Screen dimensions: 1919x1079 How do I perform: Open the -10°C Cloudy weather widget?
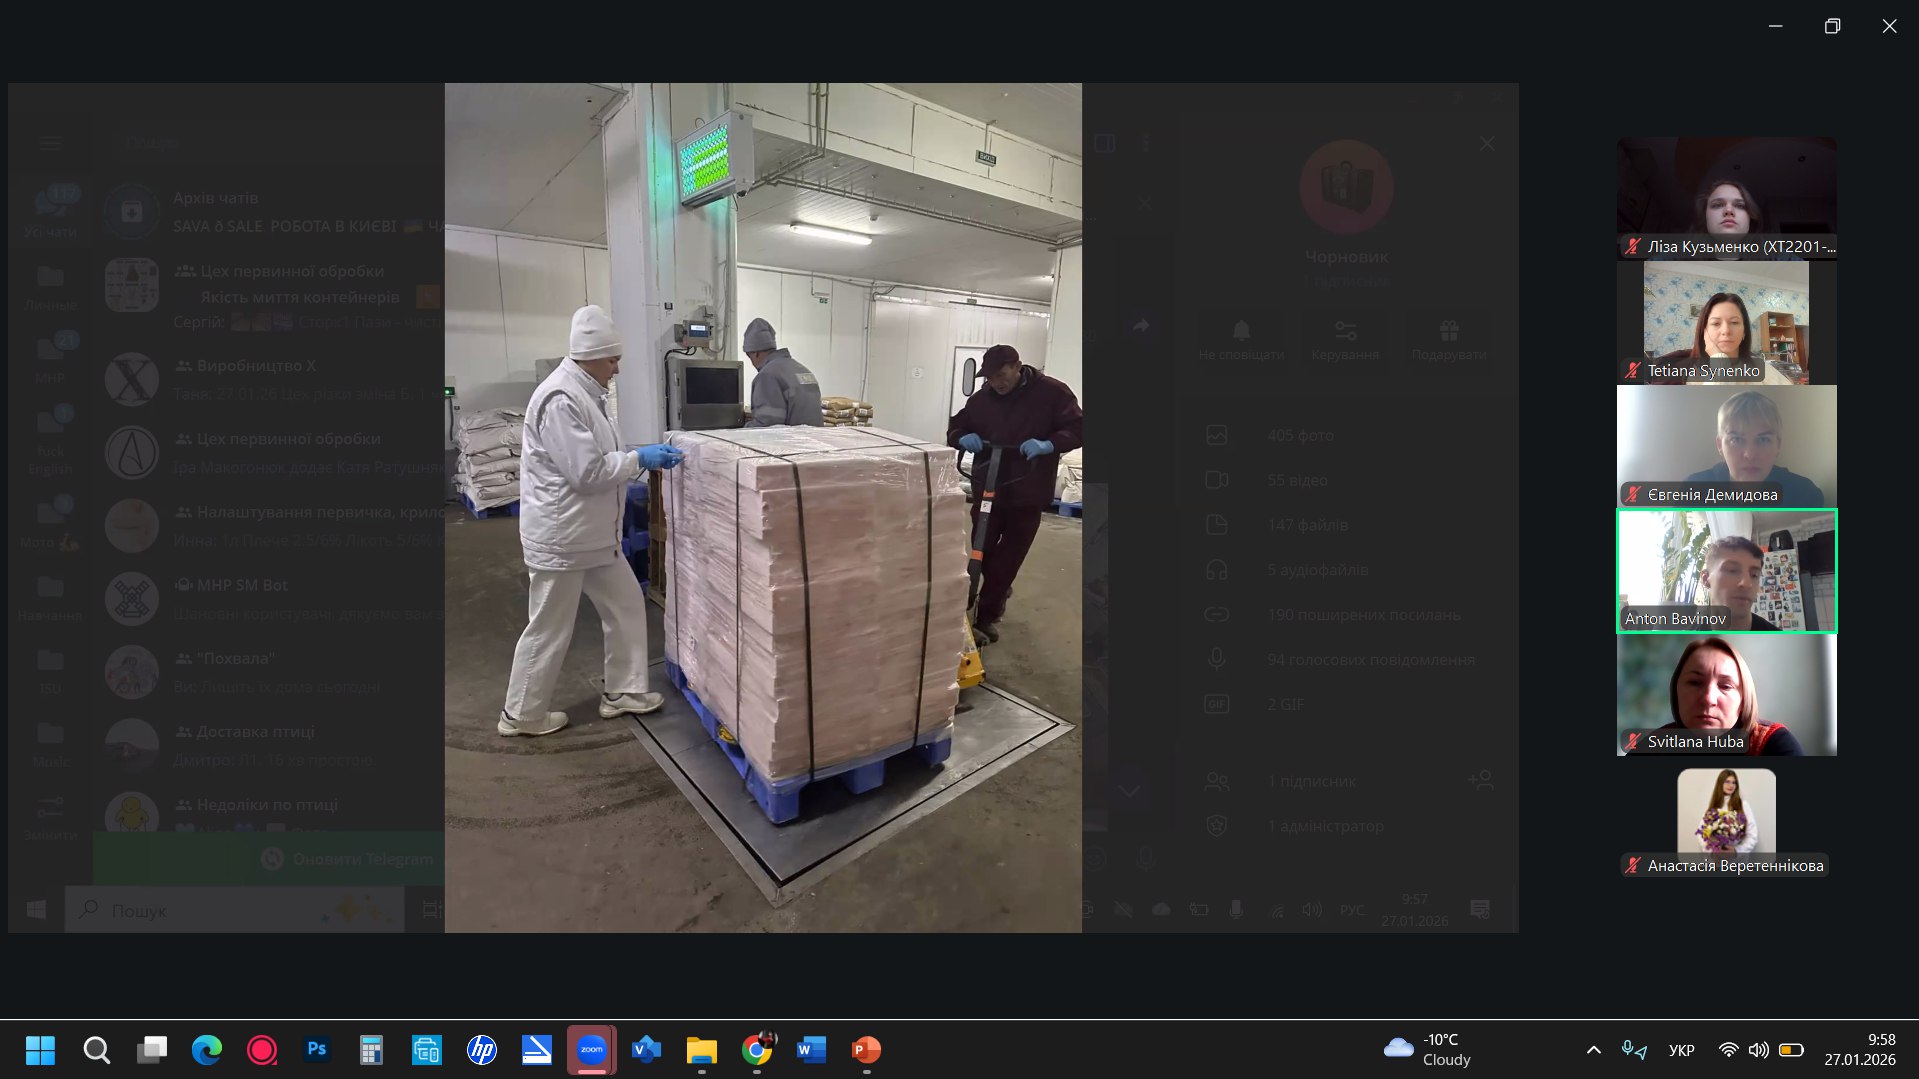[x=1427, y=1050]
